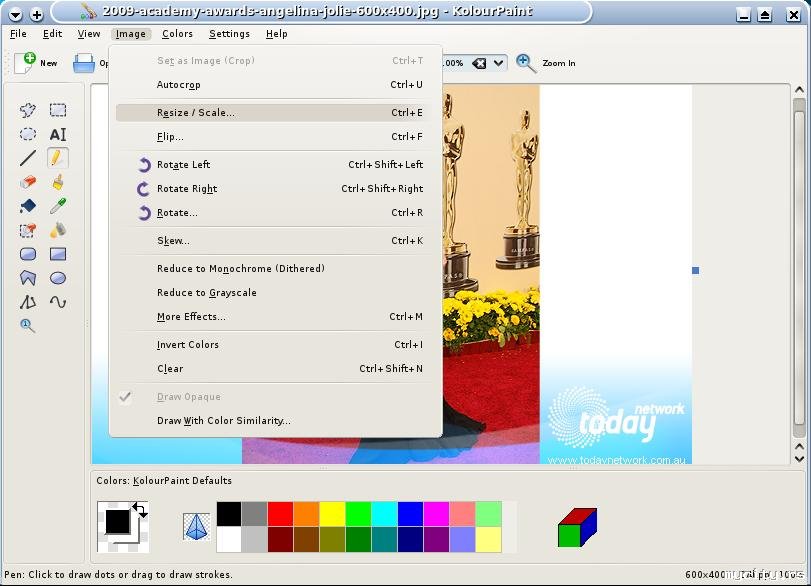Click the Zoom In toolbar button

(547, 63)
